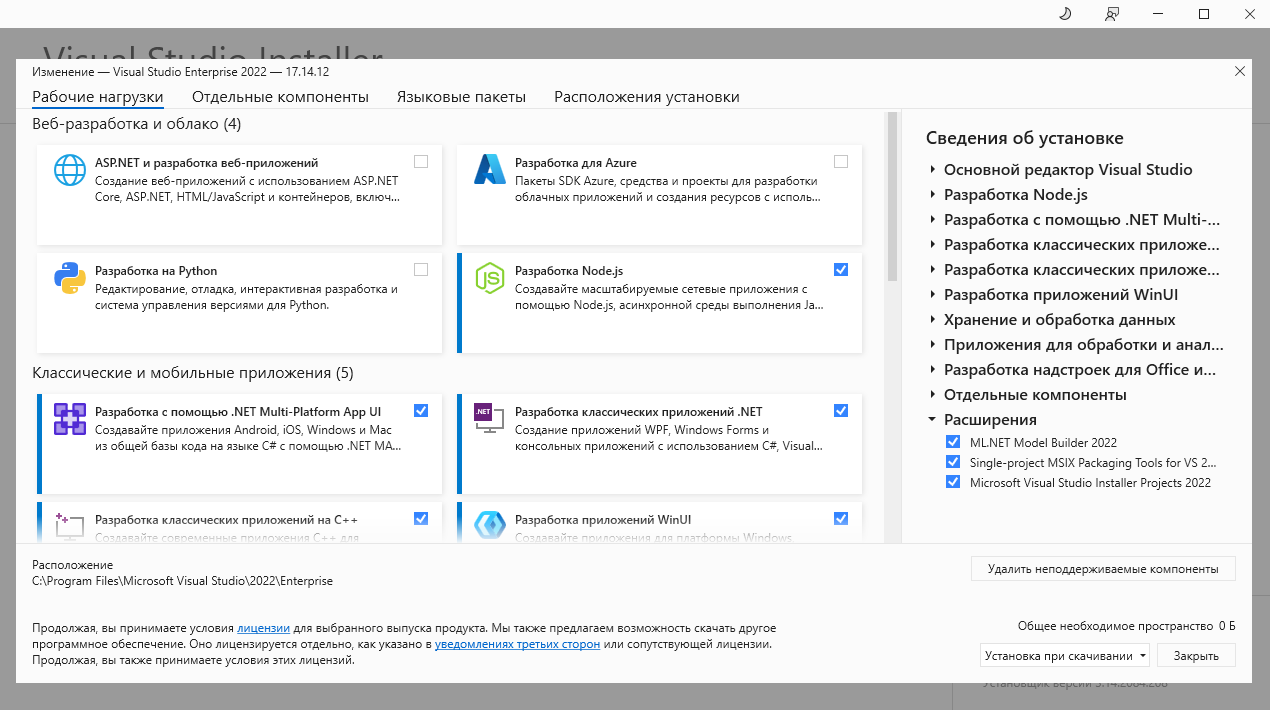This screenshot has height=710, width=1270.
Task: Click Классические и мобильные приложения (5) heading
Action: tap(193, 373)
